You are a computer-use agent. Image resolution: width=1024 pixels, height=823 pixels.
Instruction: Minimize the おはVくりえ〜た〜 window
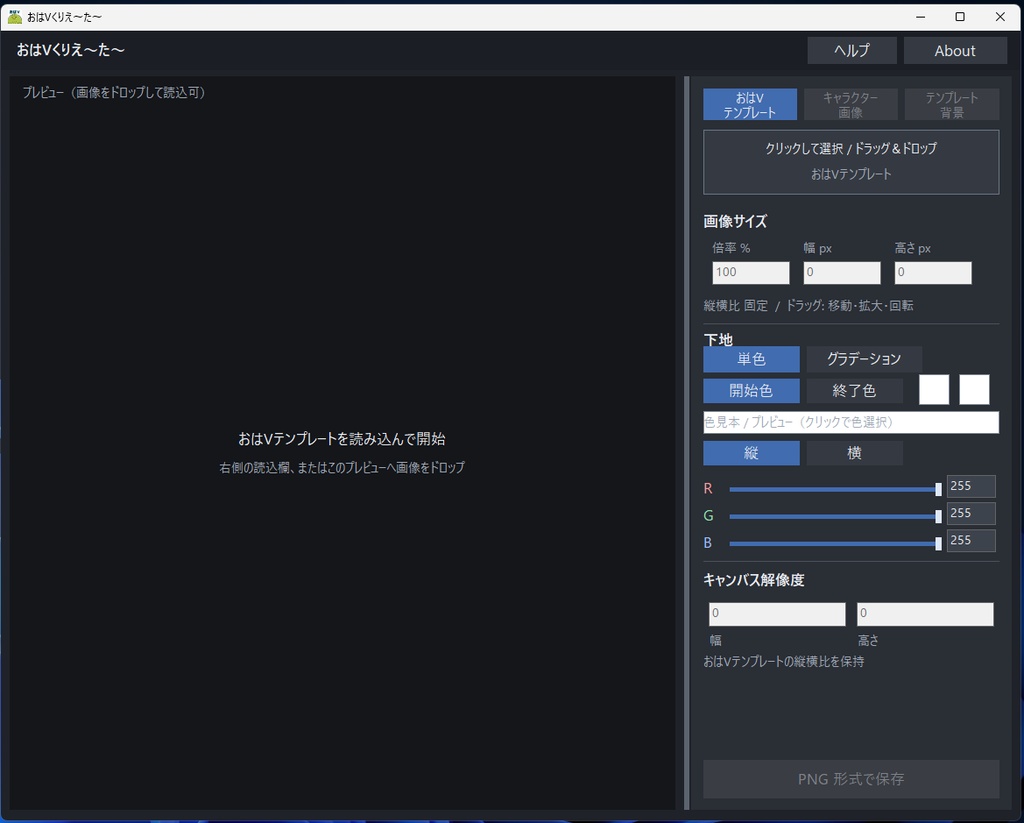click(x=920, y=16)
